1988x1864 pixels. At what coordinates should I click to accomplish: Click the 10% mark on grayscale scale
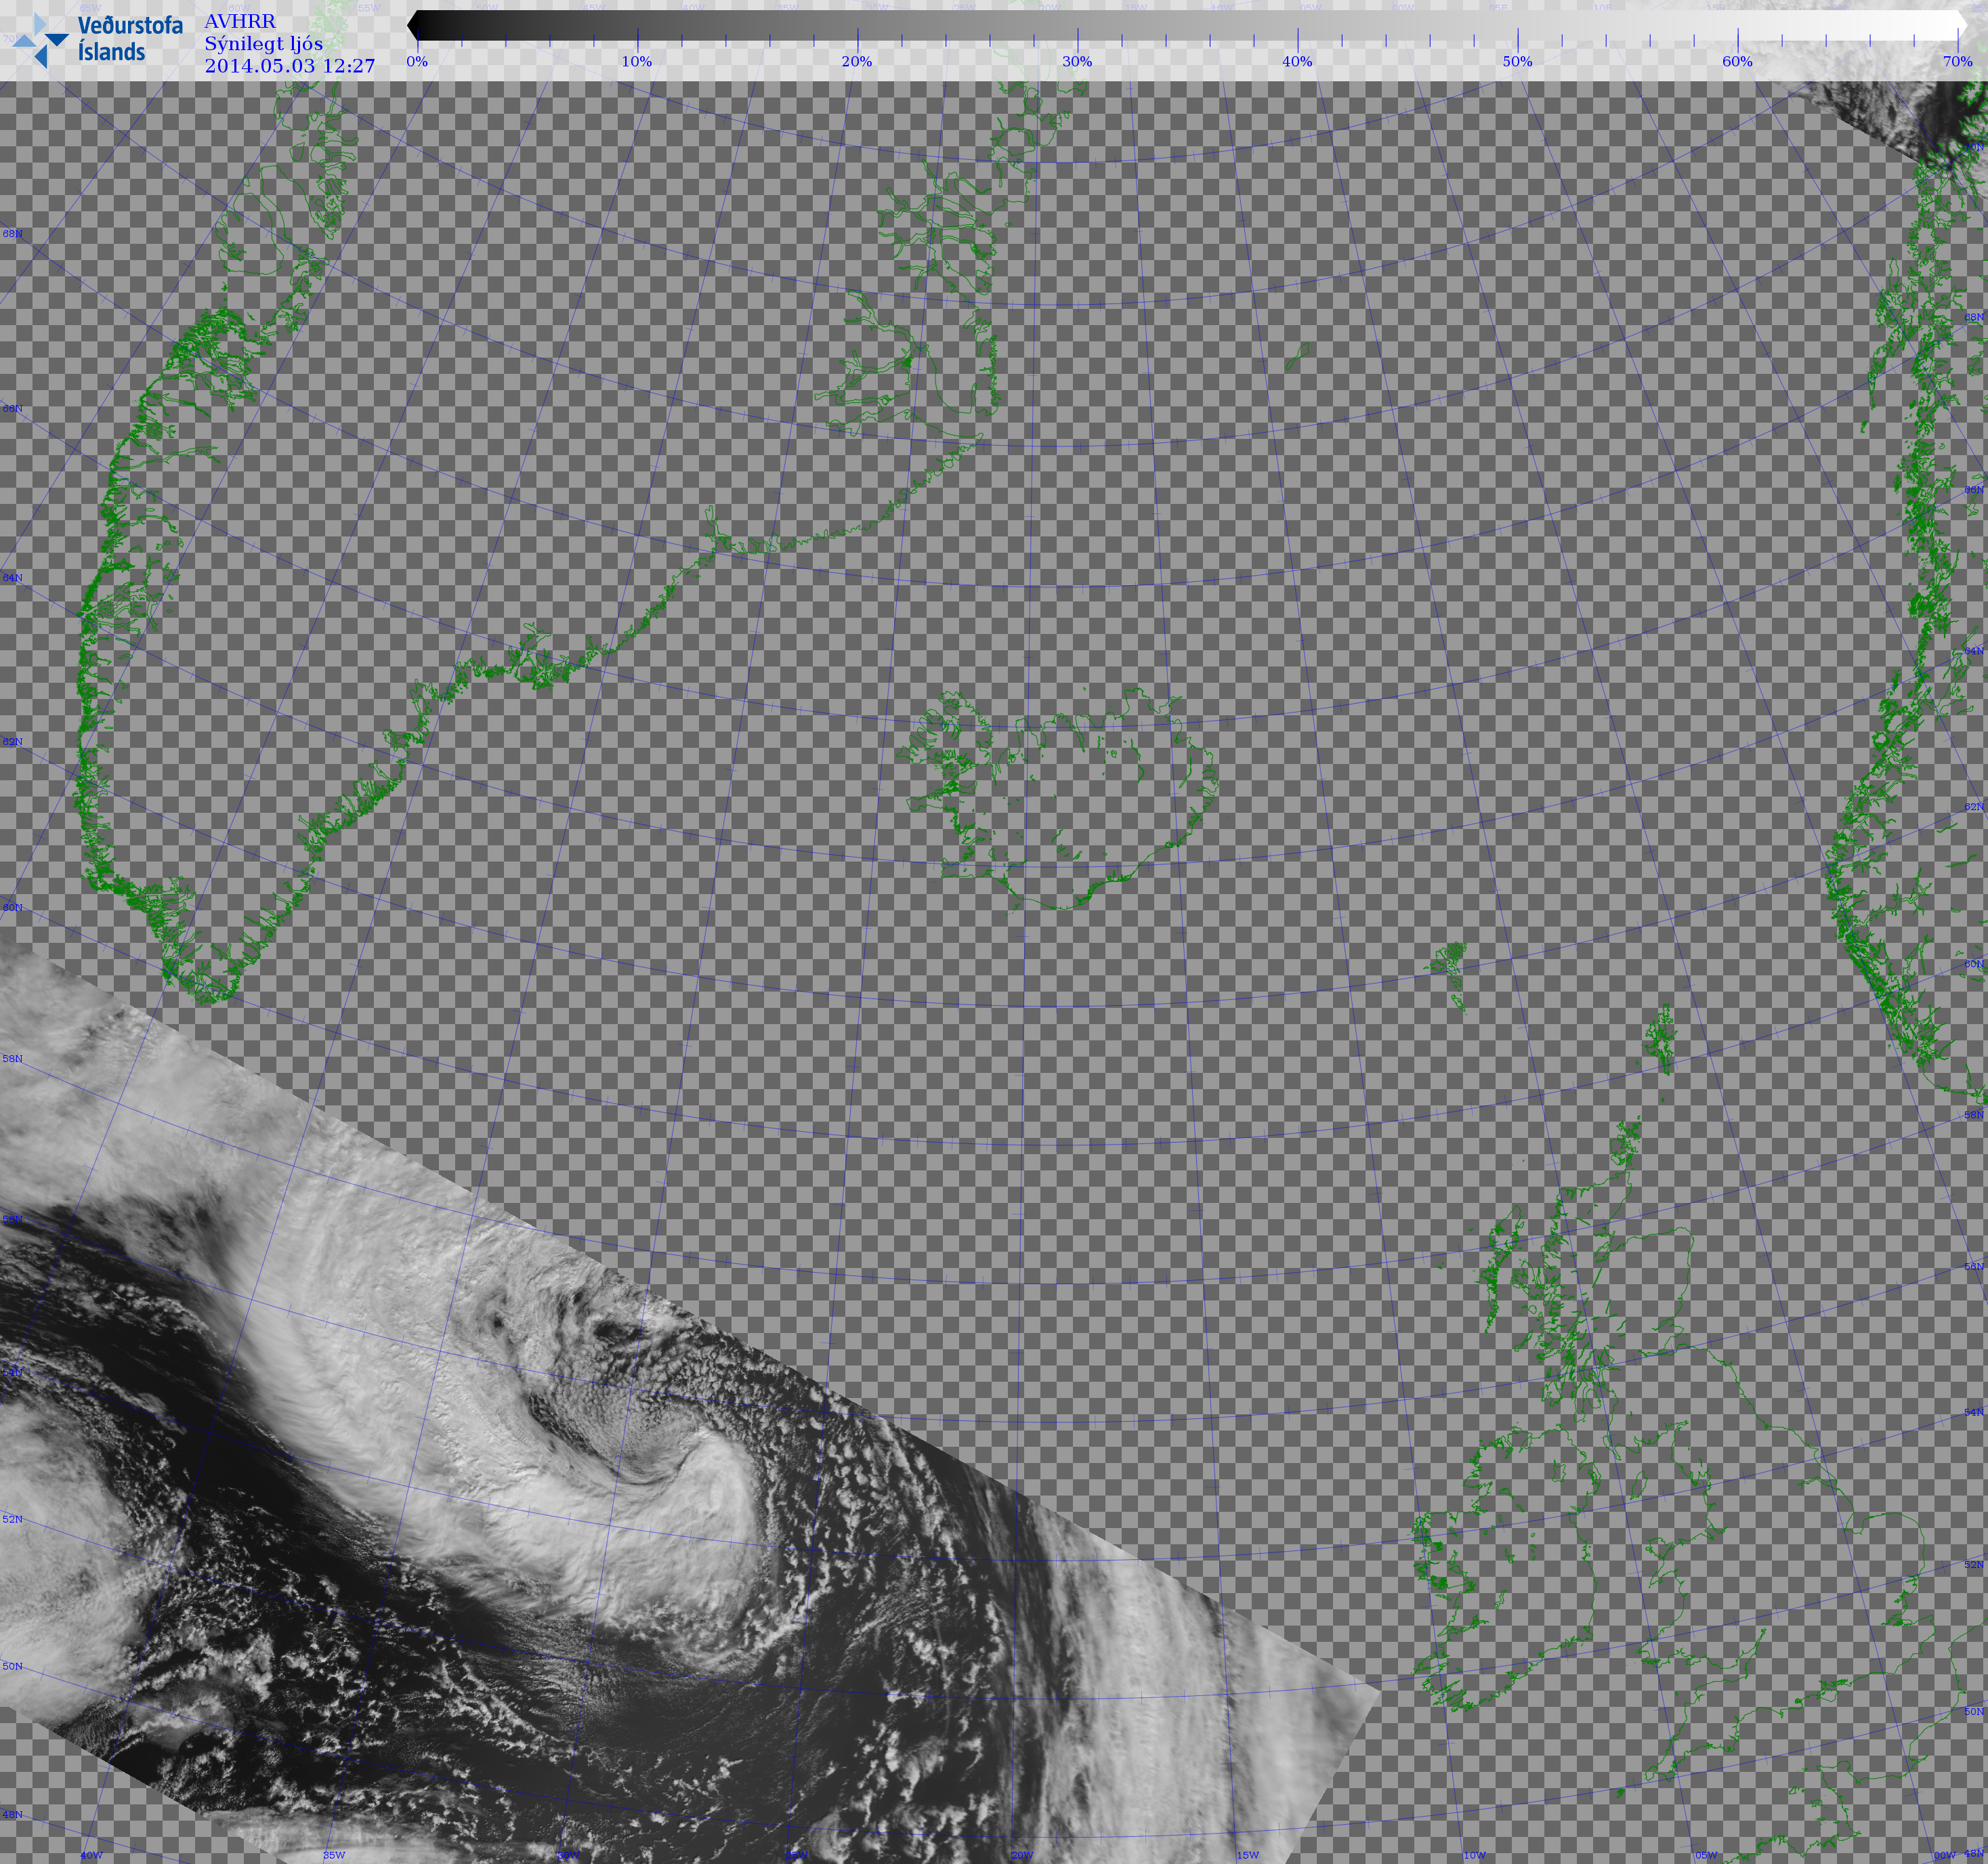click(x=637, y=61)
